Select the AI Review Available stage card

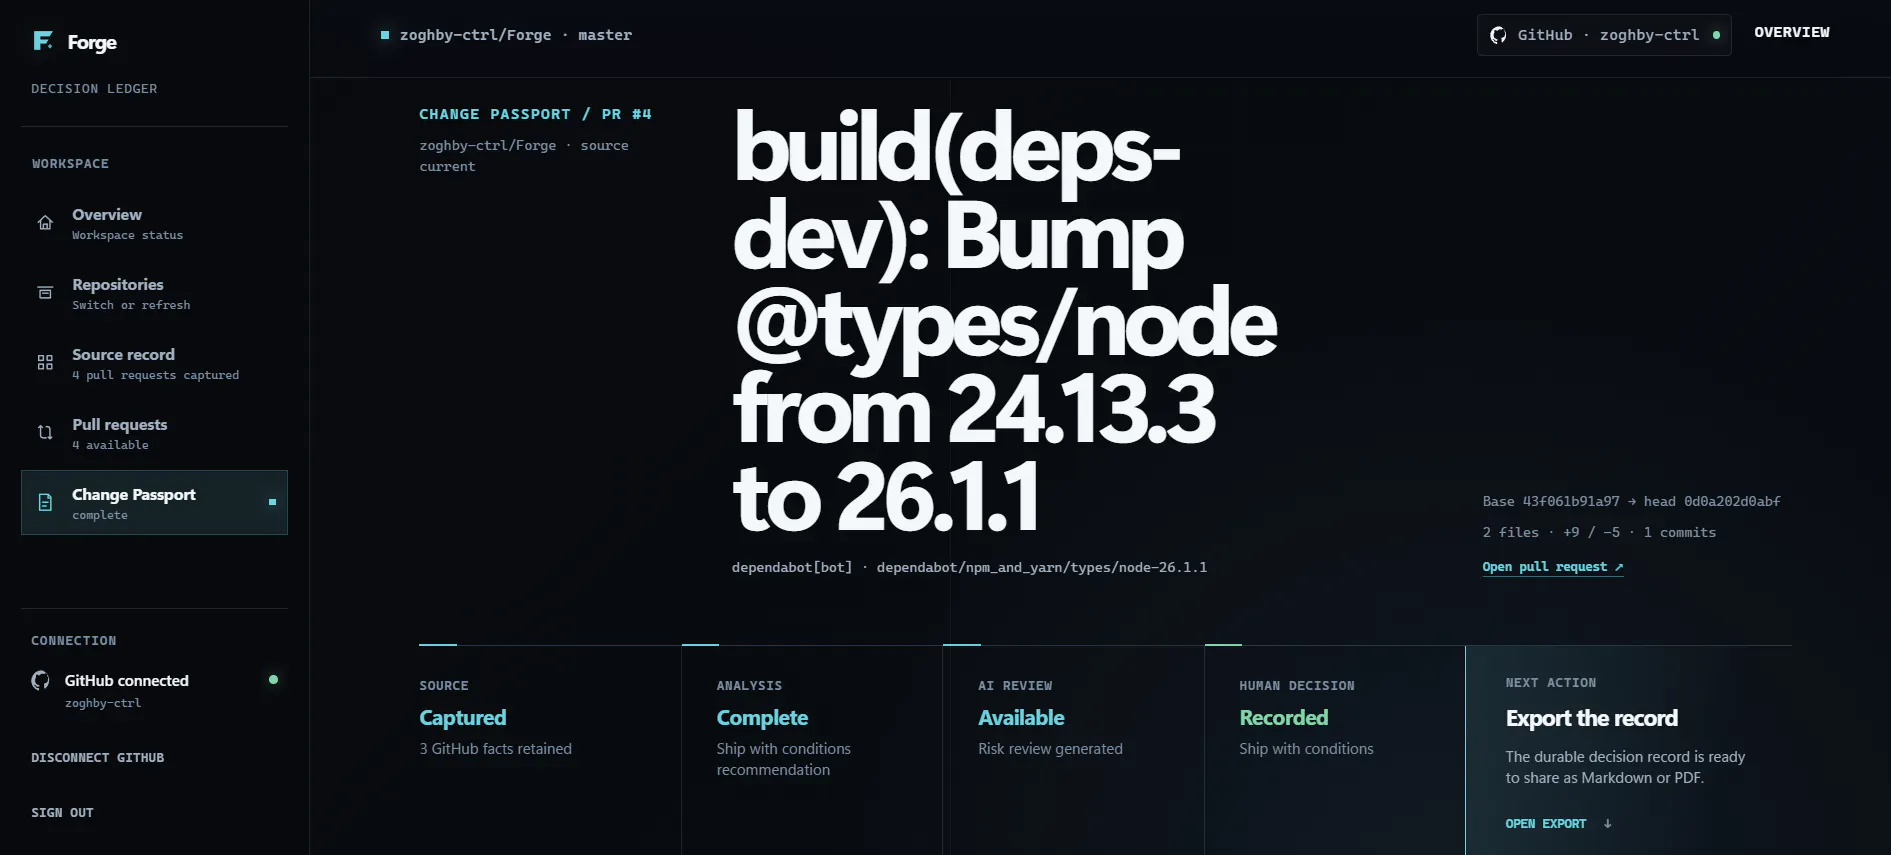tap(1073, 750)
